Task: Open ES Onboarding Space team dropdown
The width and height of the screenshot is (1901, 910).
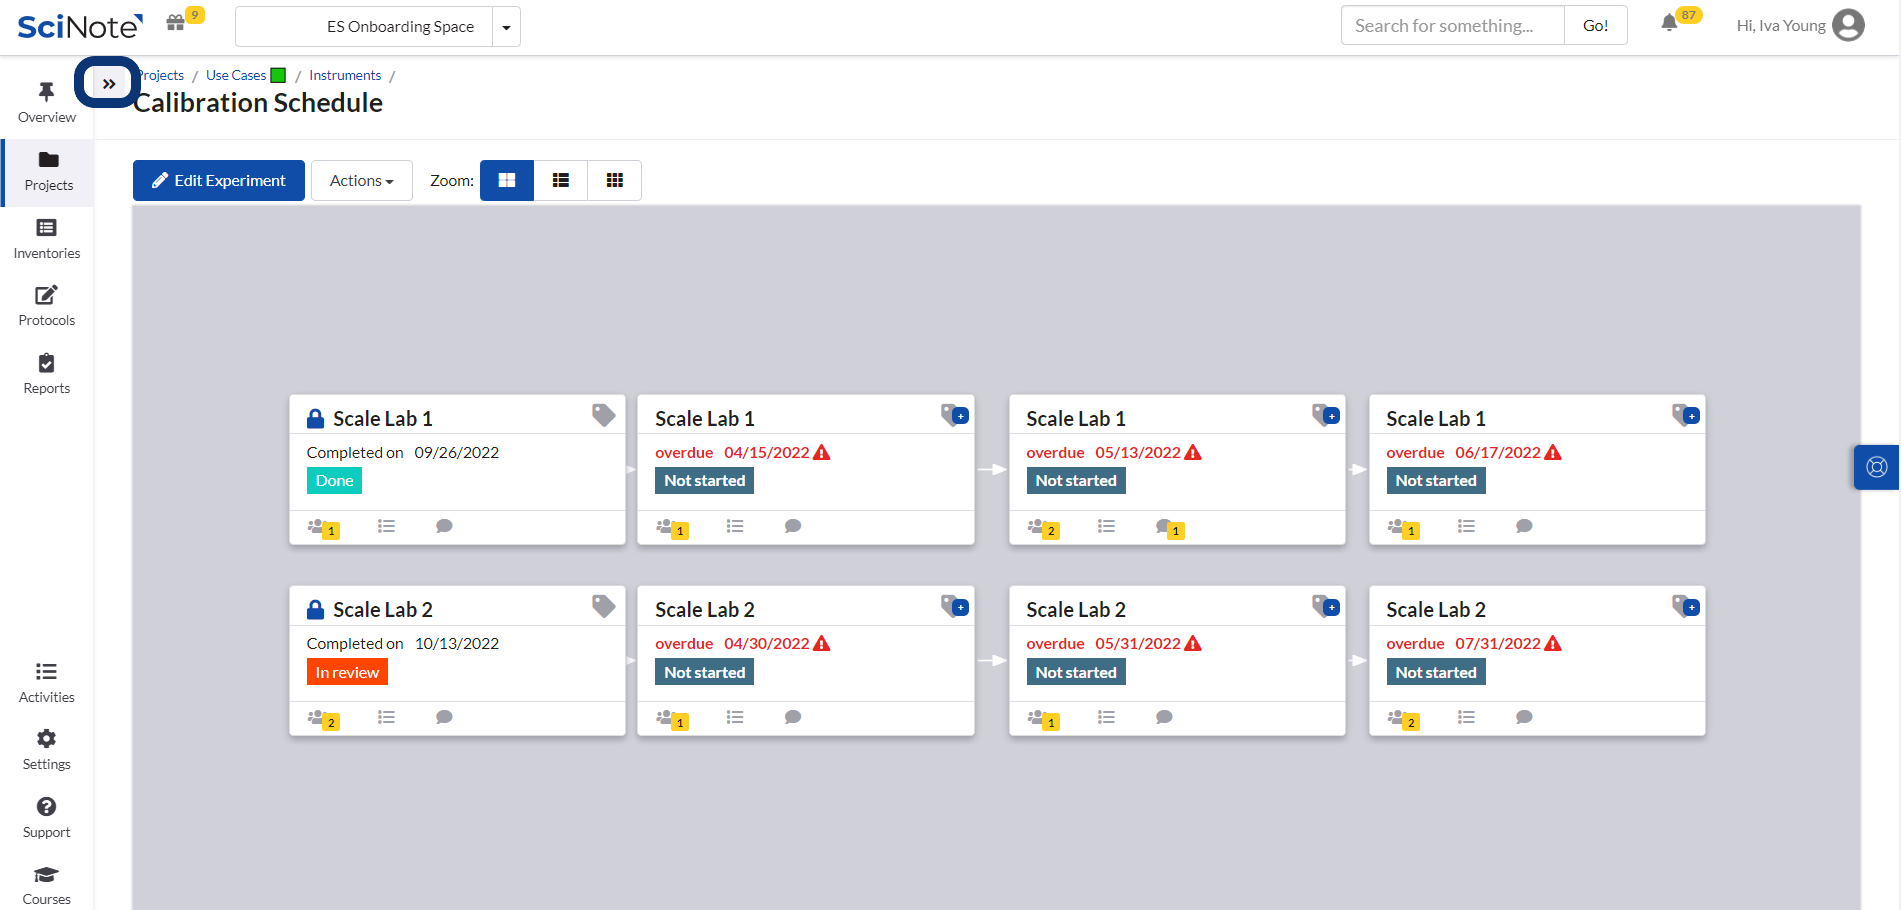Action: [506, 27]
